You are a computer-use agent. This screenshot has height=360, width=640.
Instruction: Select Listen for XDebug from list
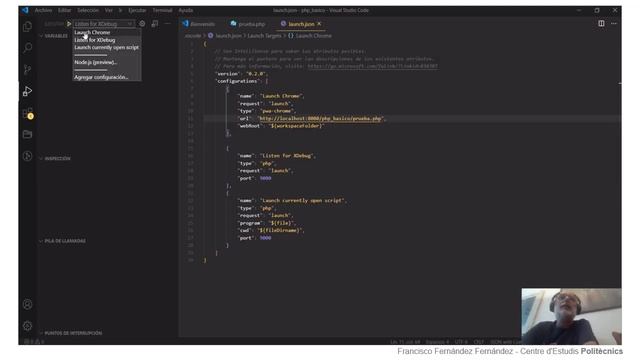click(95, 40)
